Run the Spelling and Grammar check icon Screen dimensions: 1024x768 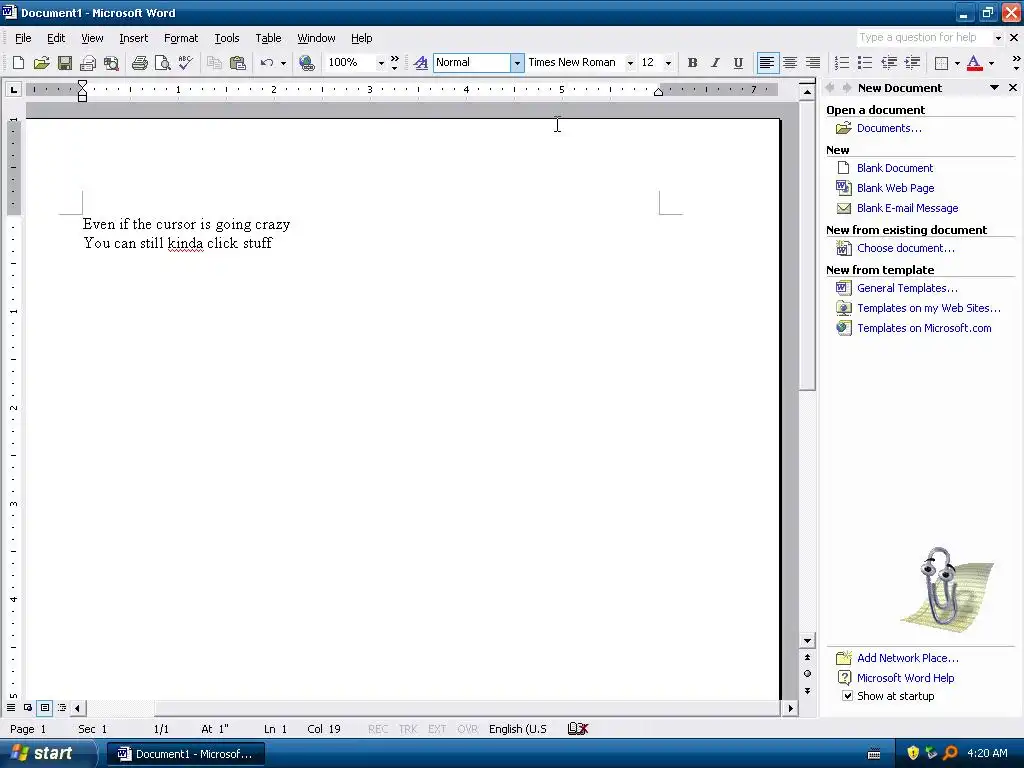[x=185, y=63]
